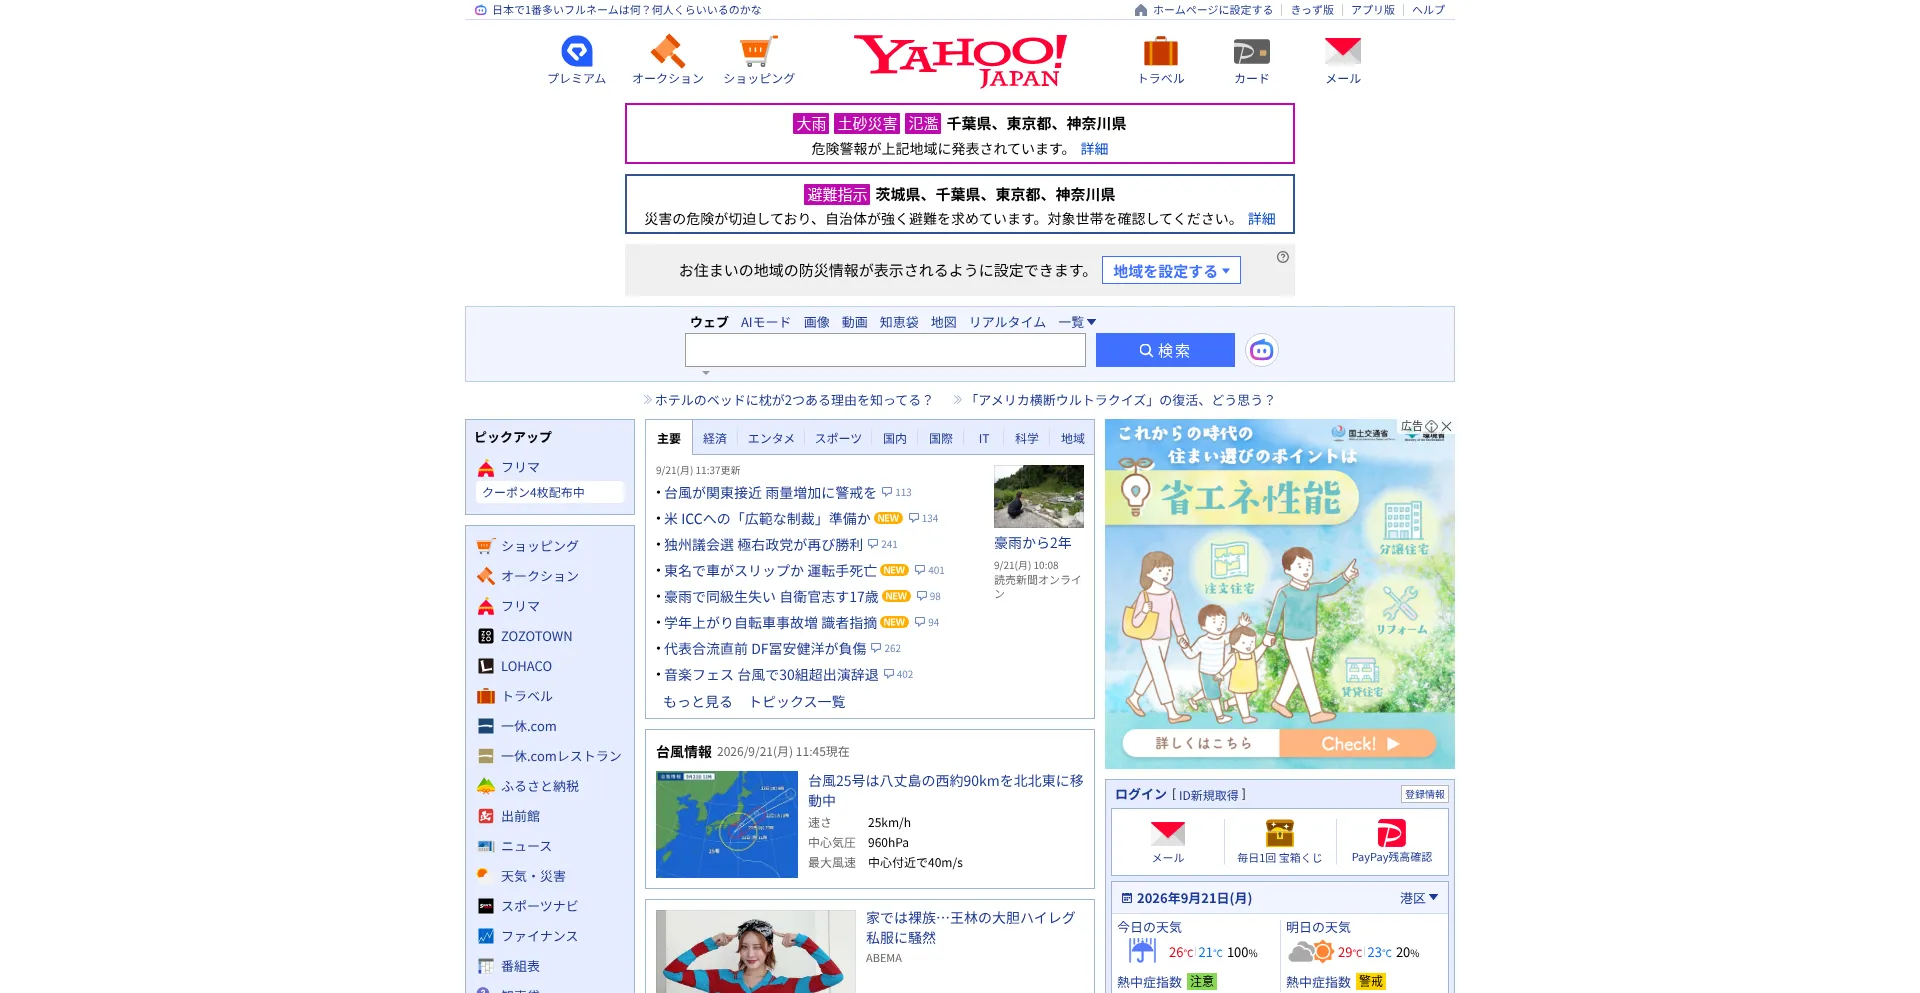
Task: Switch search to リアルタイム
Action: [1007, 322]
